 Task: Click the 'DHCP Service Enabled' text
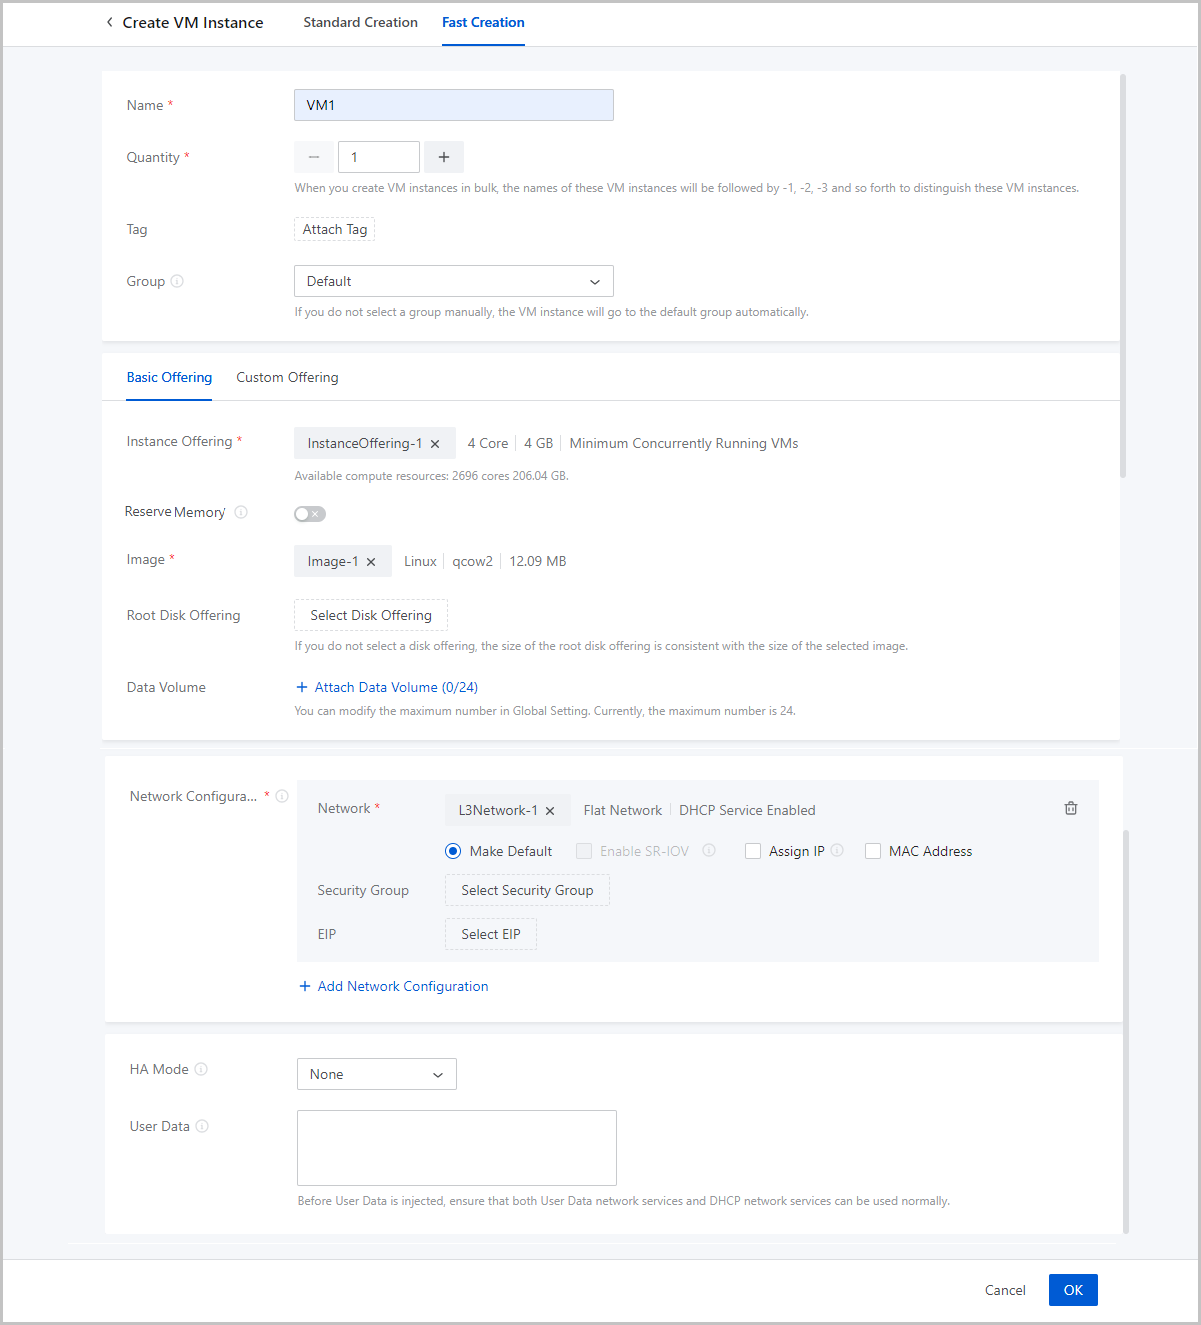click(747, 810)
